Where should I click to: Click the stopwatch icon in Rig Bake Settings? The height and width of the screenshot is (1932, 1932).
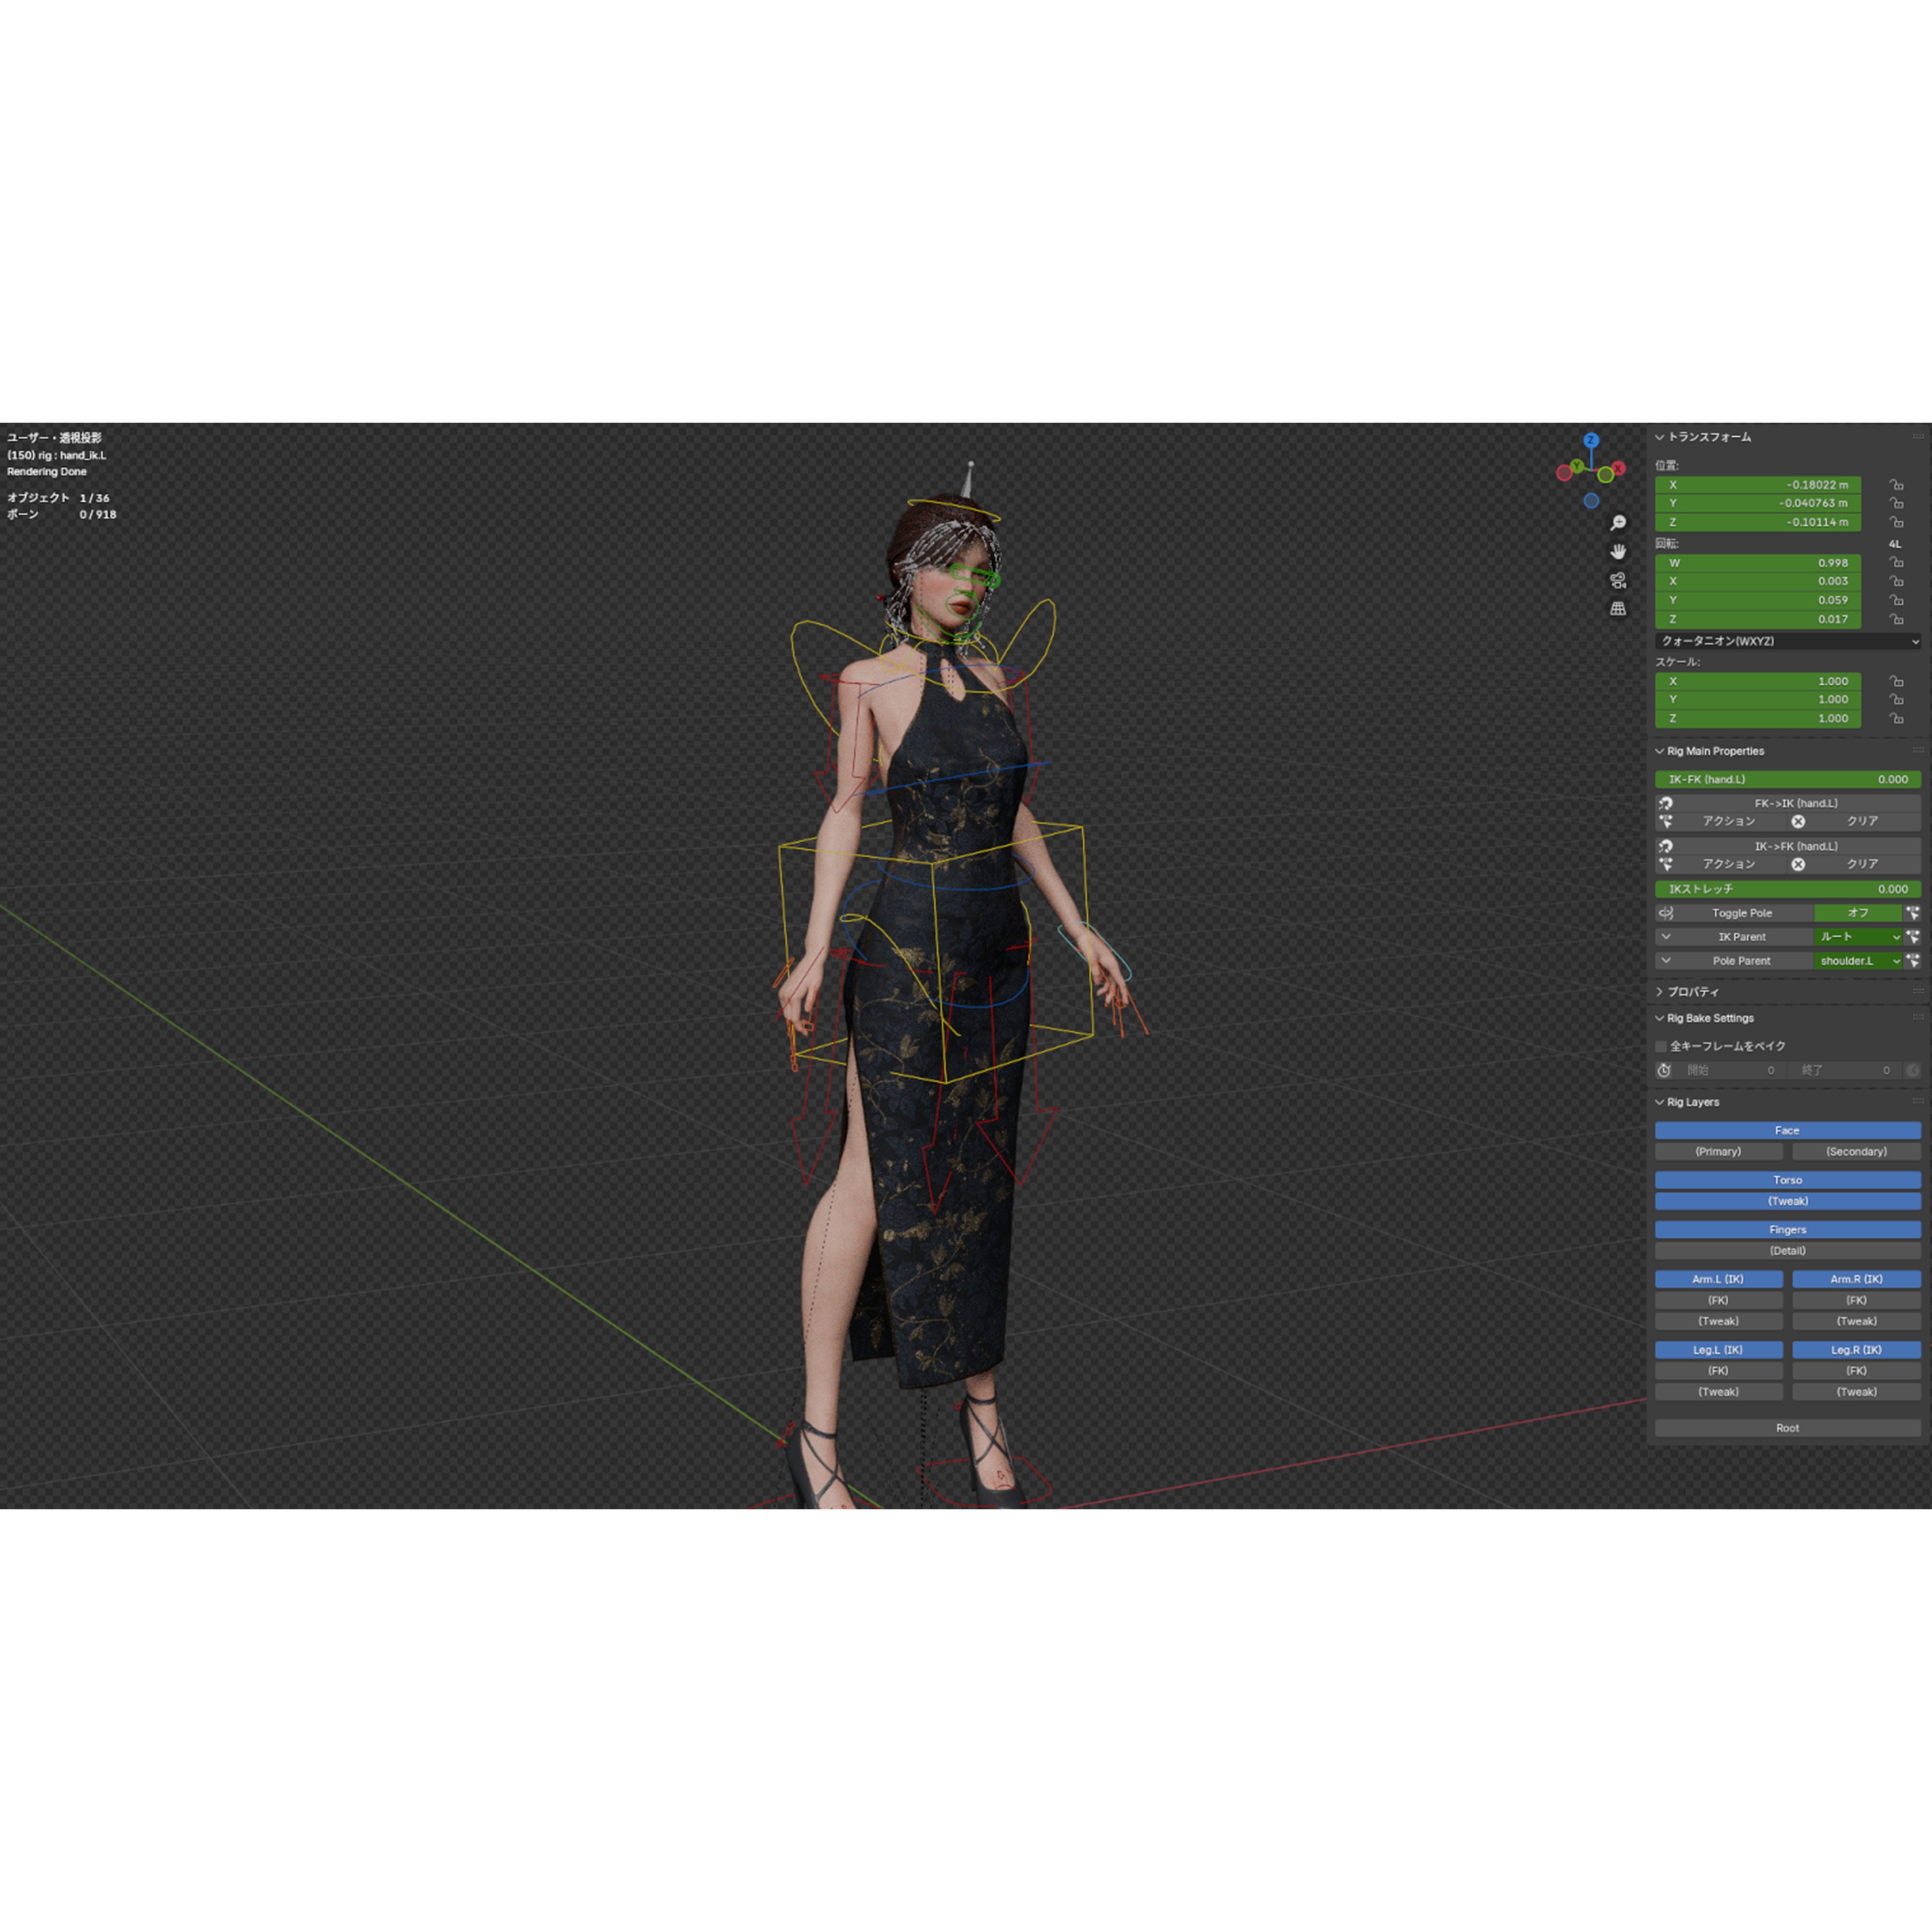1665,1070
